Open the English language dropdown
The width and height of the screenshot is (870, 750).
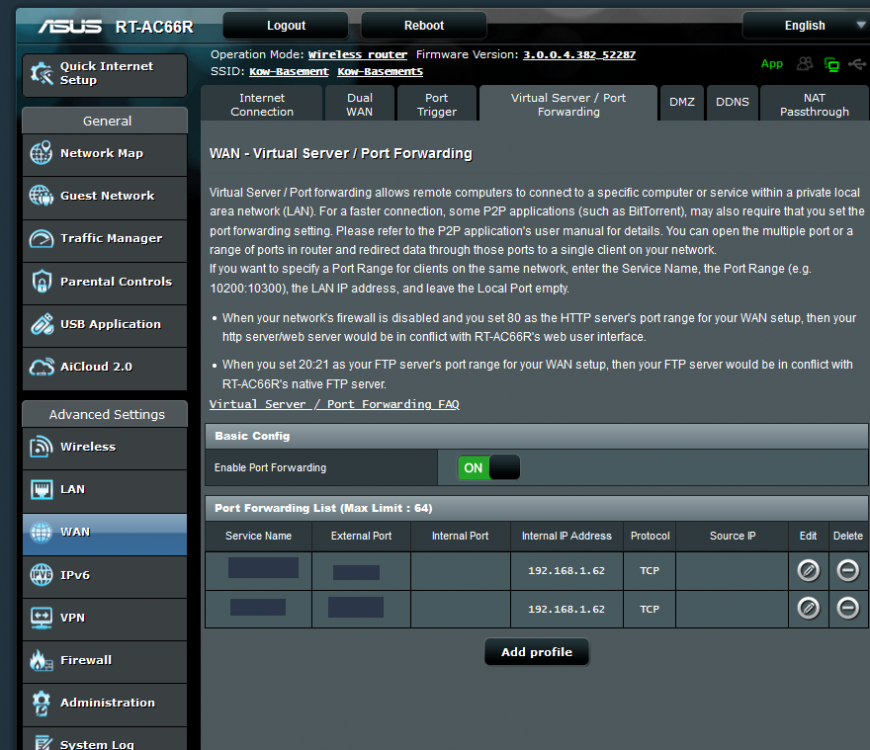pyautogui.click(x=806, y=26)
